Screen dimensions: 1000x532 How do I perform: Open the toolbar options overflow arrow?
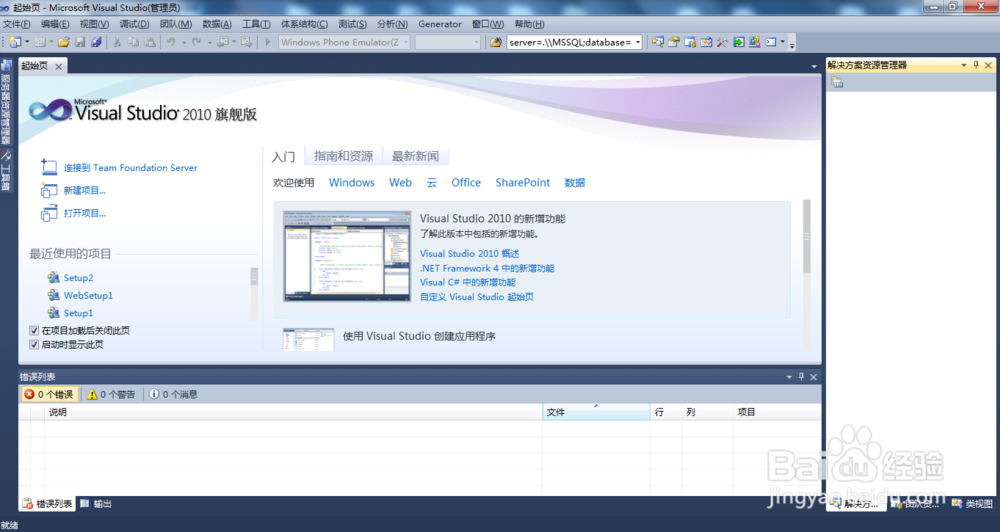tap(792, 45)
